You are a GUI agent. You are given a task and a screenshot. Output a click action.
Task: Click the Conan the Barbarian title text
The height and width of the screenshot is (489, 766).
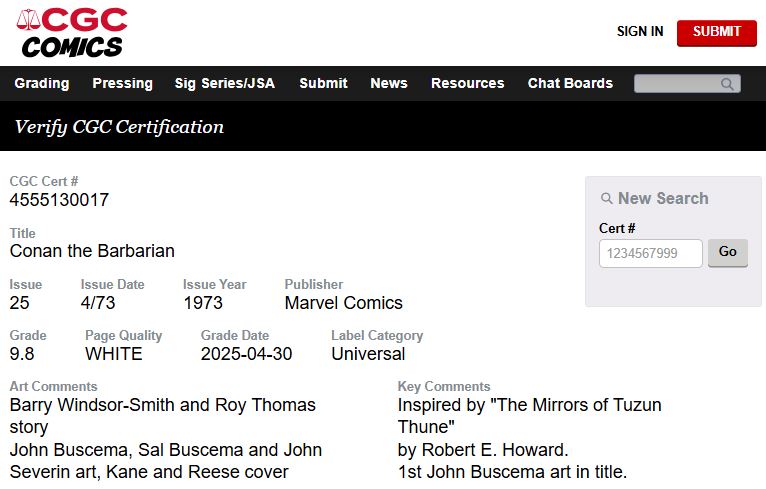(x=92, y=251)
